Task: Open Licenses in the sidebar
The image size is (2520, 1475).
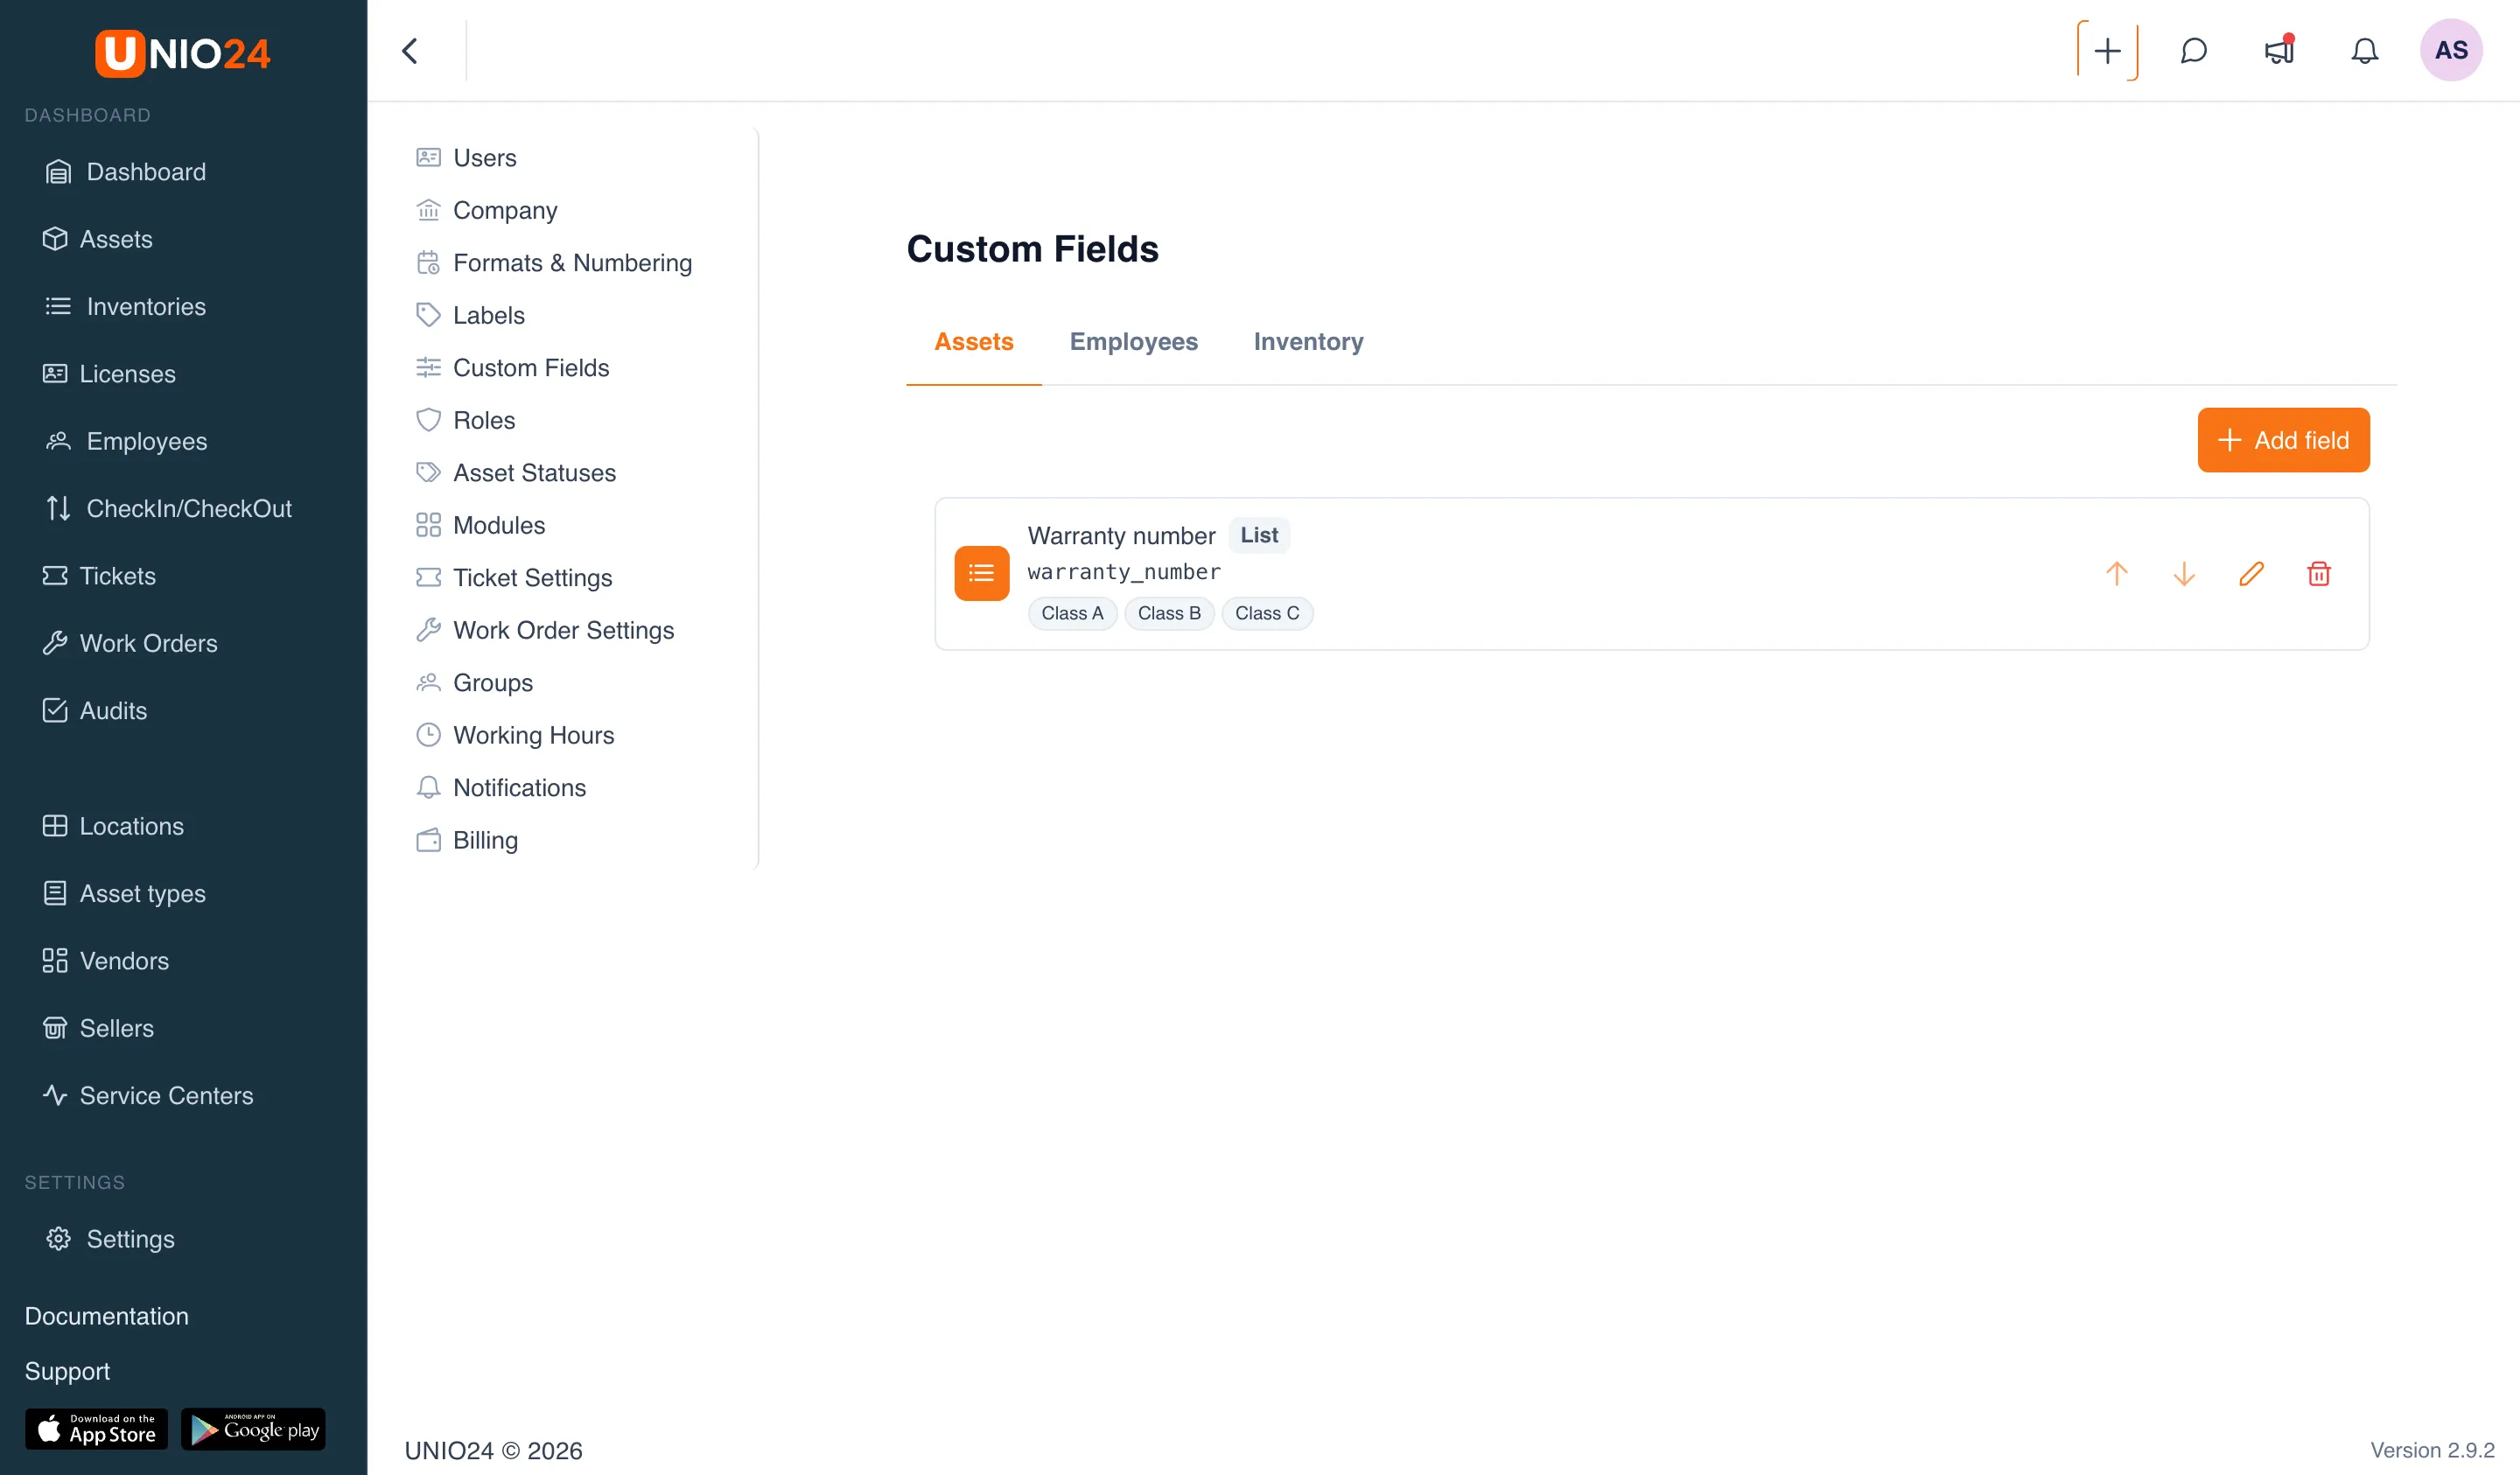Action: [x=109, y=374]
